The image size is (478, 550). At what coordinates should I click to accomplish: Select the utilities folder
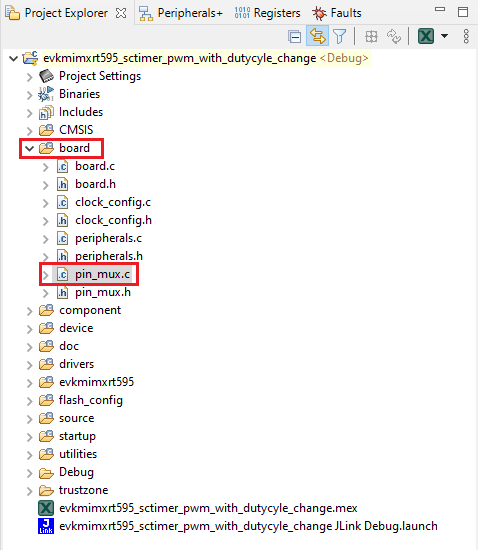point(78,454)
